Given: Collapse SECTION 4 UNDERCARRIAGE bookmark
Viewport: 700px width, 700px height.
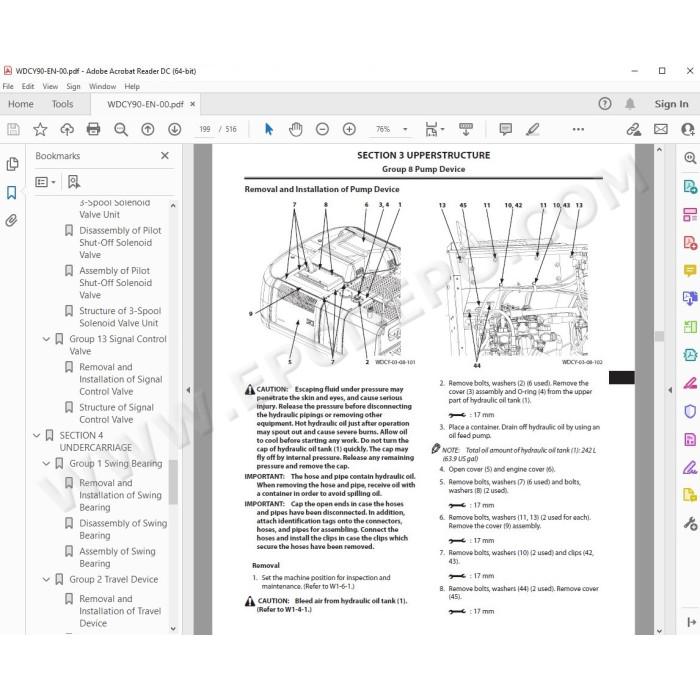Looking at the screenshot, I should pyautogui.click(x=37, y=435).
